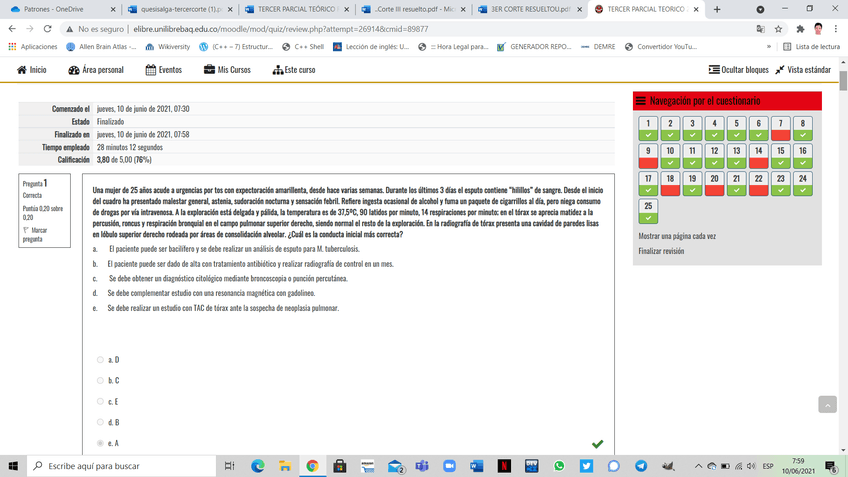
Task: Click the Windows taskbar search box
Action: [x=122, y=466]
